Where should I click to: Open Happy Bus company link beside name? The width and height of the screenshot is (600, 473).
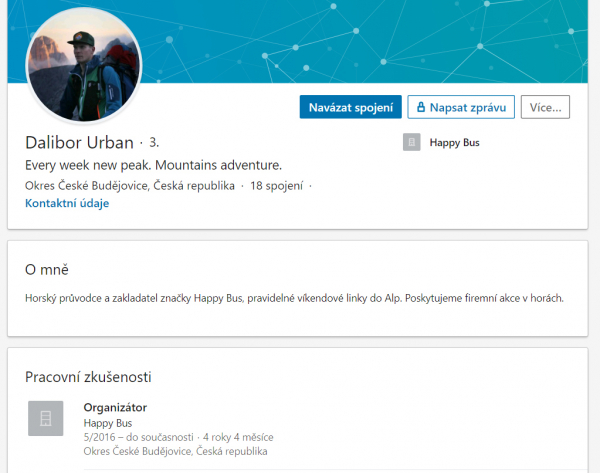pos(454,143)
